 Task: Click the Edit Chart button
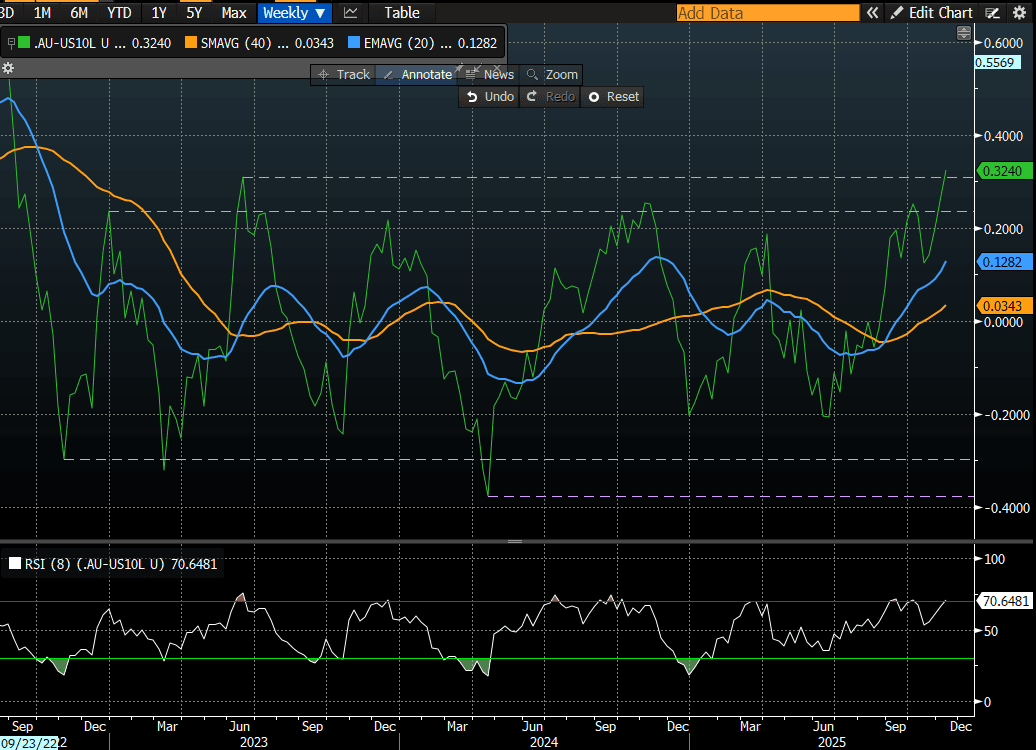click(x=931, y=13)
